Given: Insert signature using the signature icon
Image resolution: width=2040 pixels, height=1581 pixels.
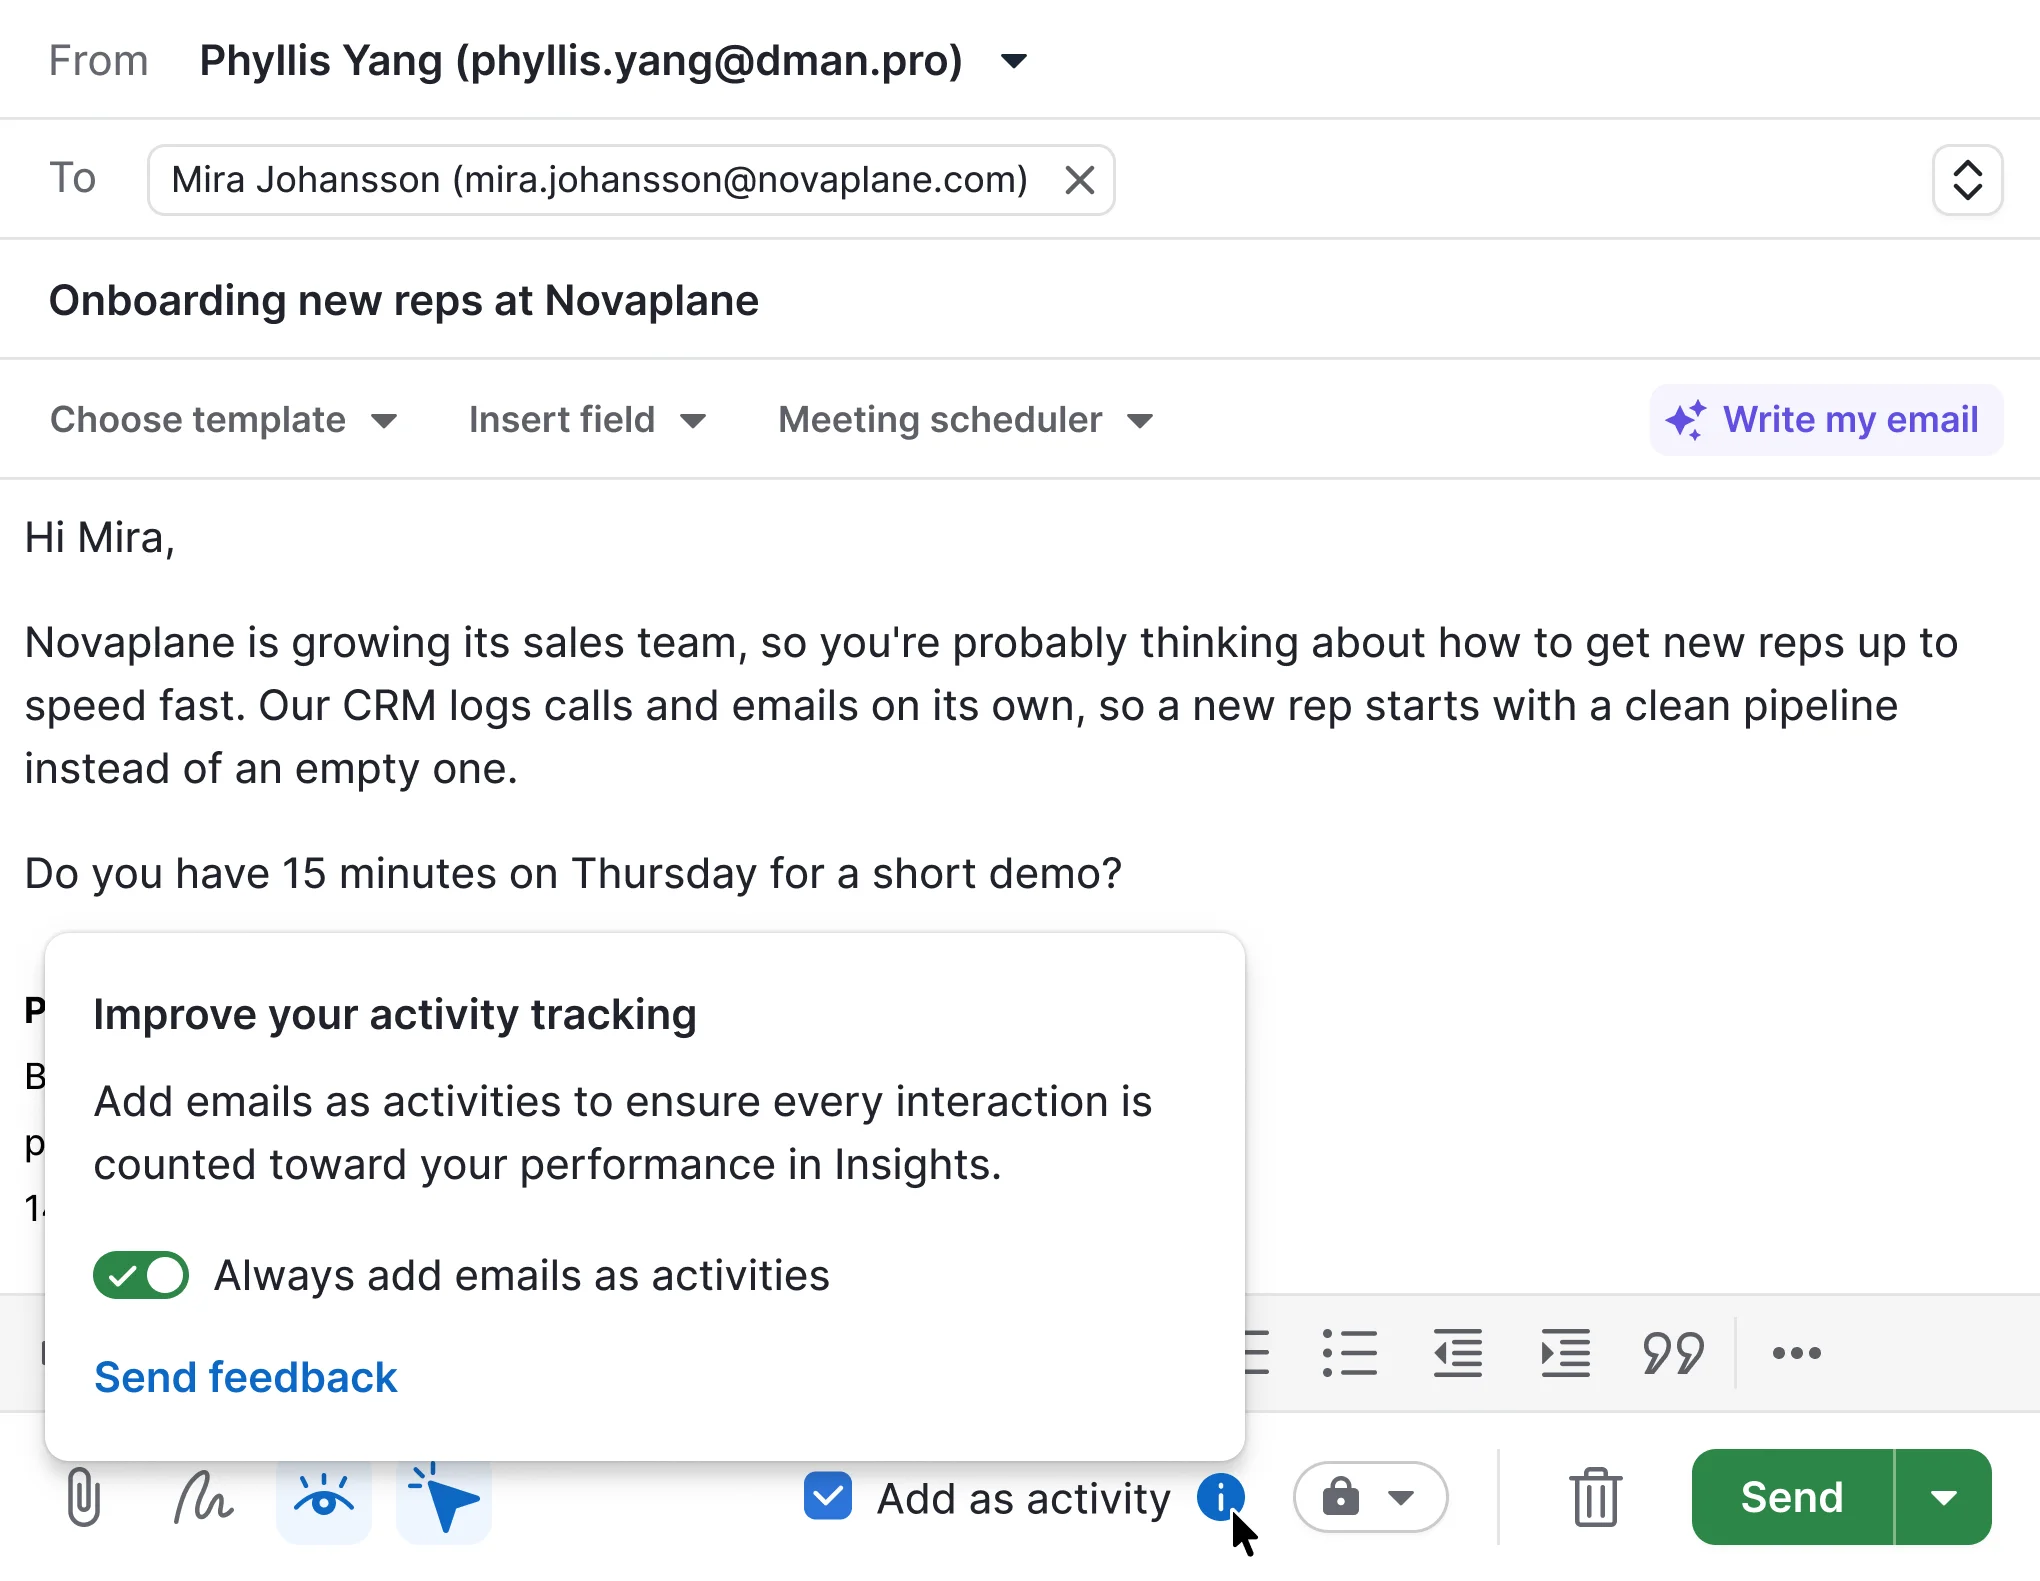Looking at the screenshot, I should coord(203,1497).
